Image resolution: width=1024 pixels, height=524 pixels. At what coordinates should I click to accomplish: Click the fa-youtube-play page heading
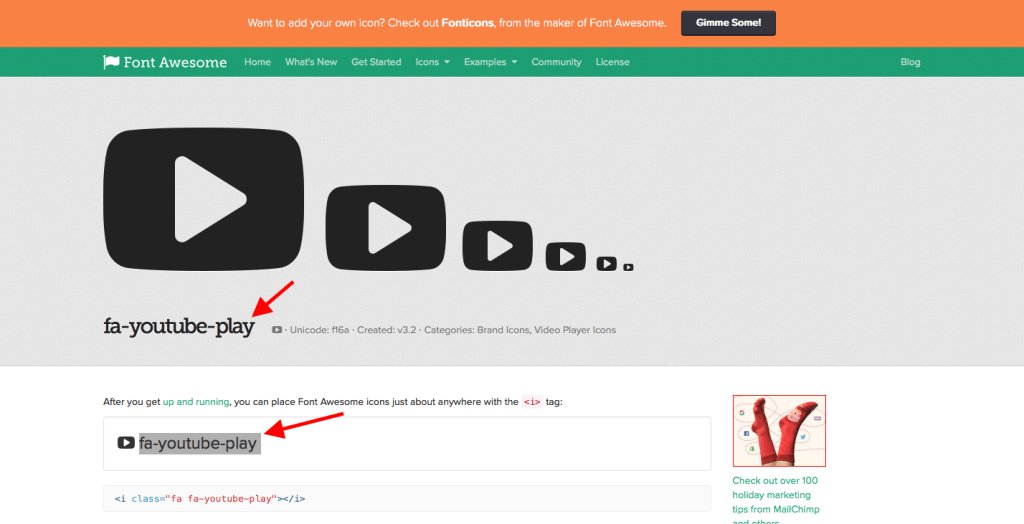click(179, 327)
